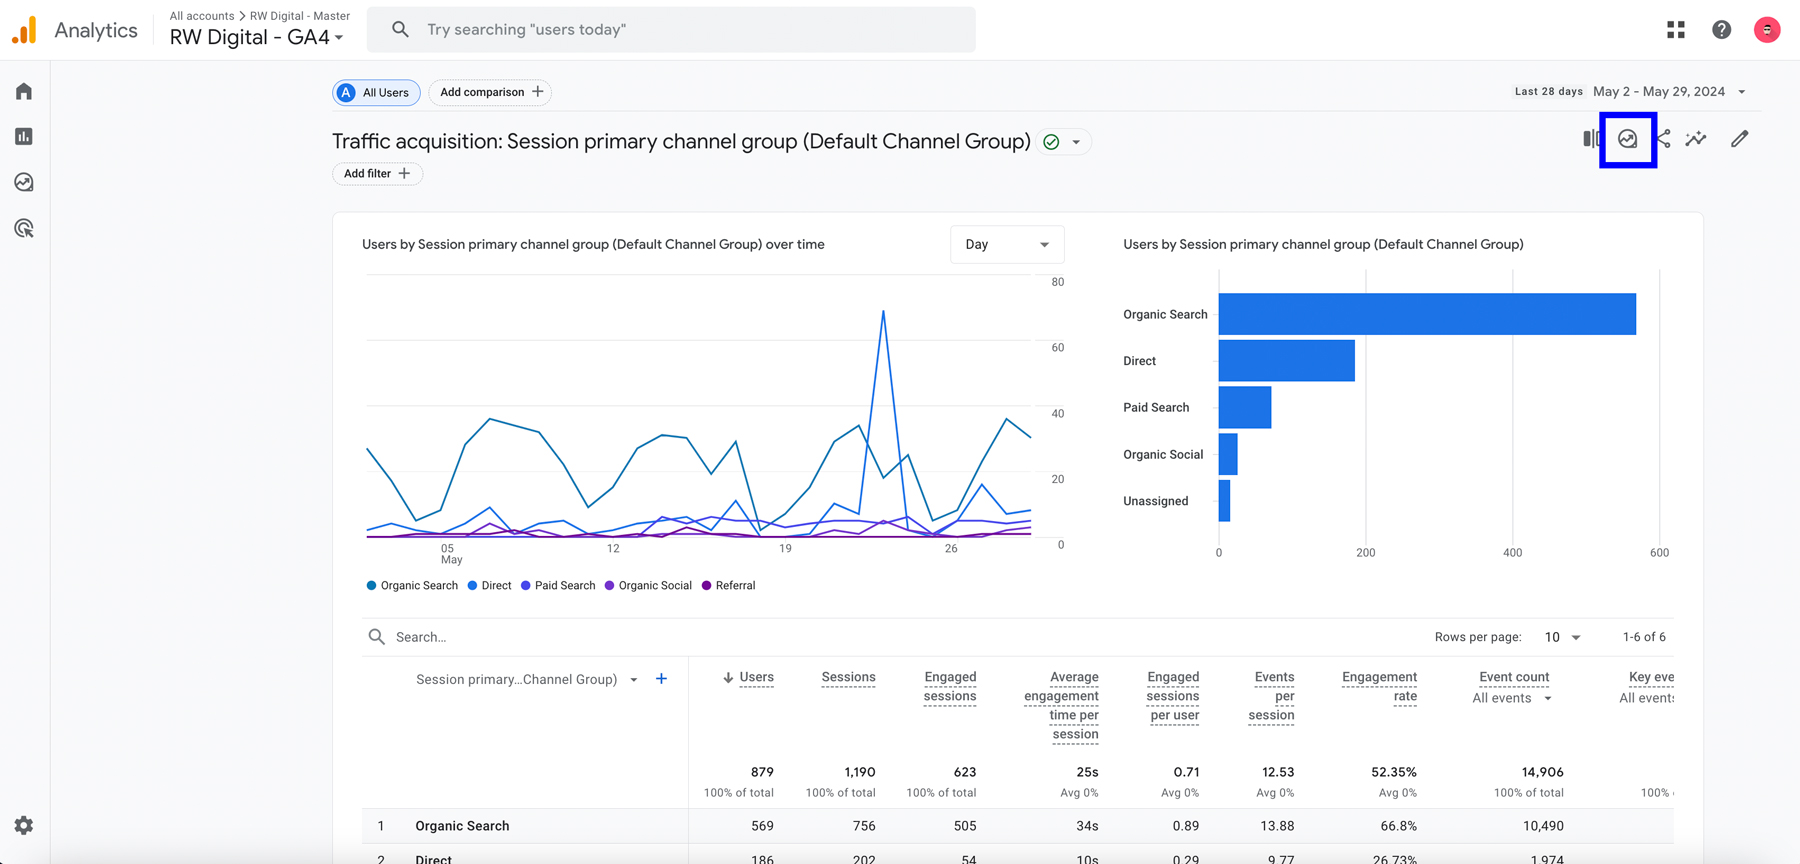
Task: Sort by Engagement rate column
Action: (1379, 687)
